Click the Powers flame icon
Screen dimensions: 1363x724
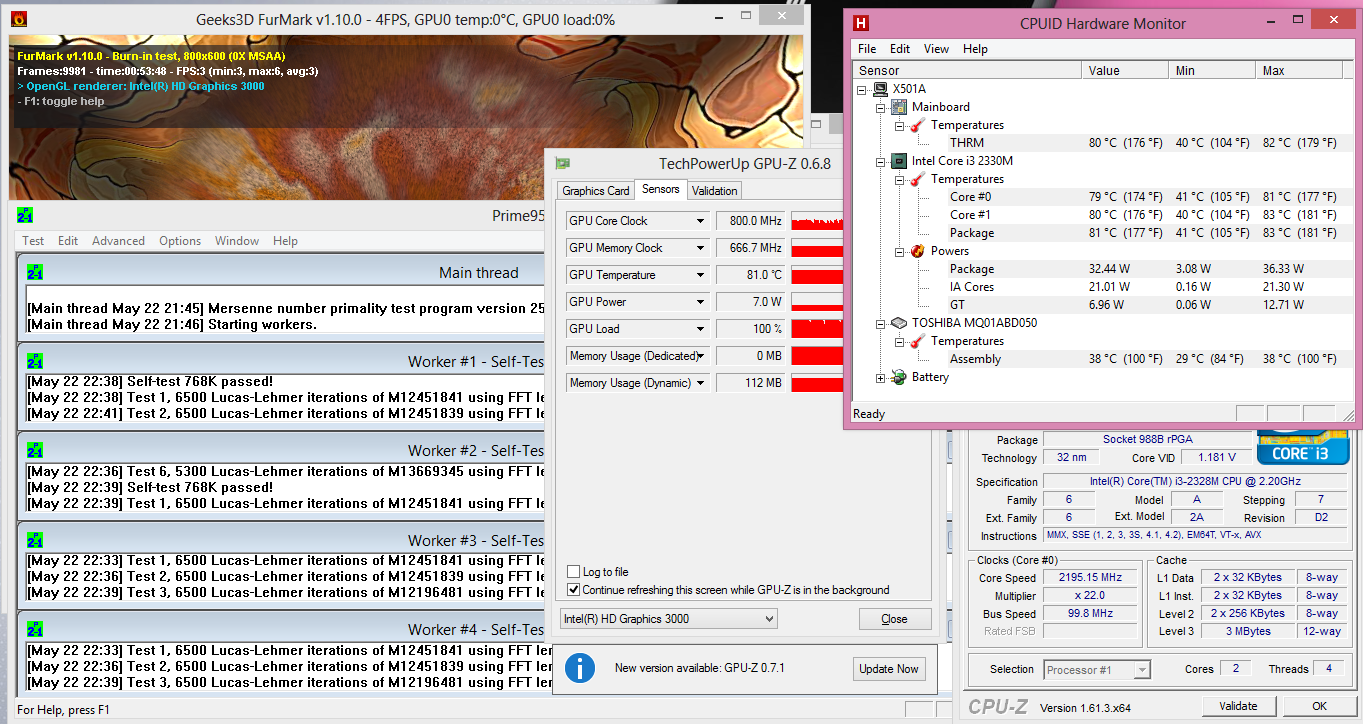tap(919, 251)
